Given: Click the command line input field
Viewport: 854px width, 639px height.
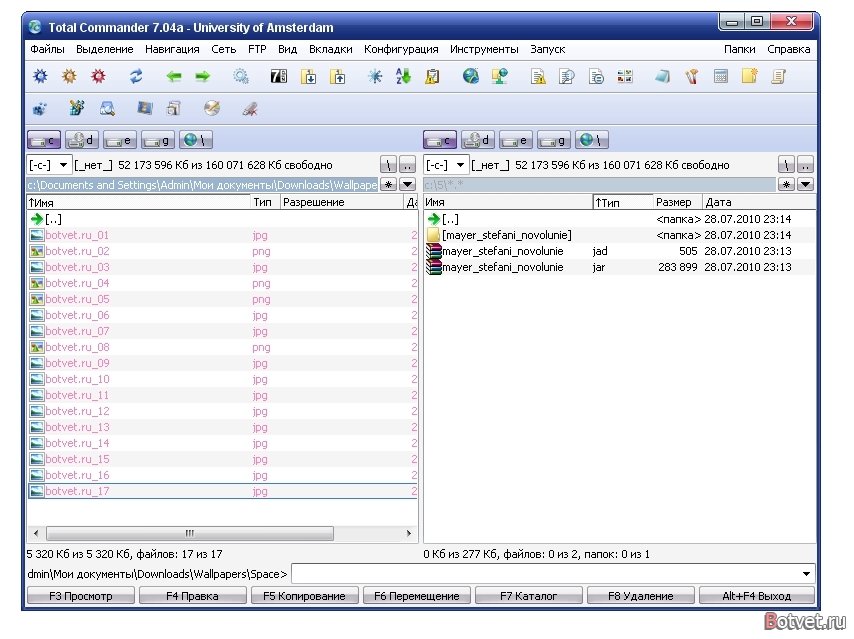Looking at the screenshot, I should point(546,574).
